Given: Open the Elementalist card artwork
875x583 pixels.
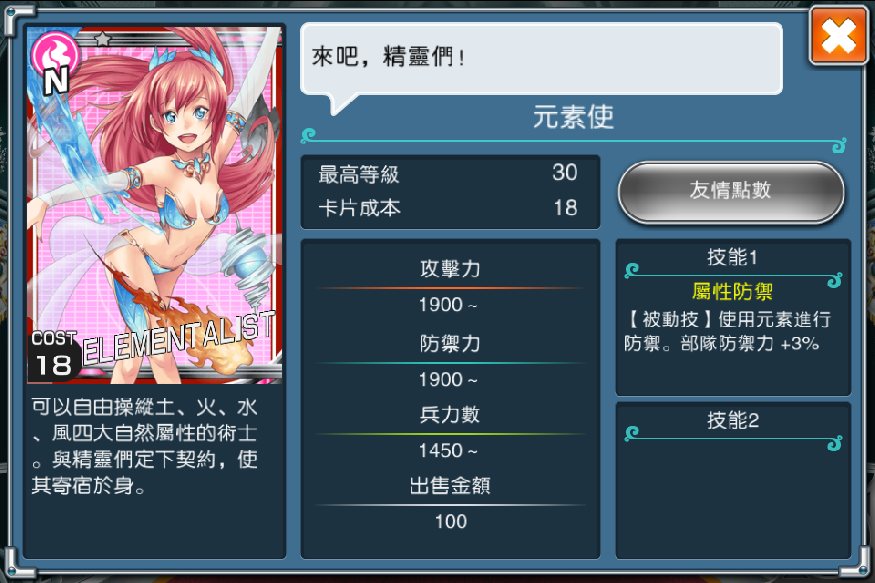Looking at the screenshot, I should (x=155, y=205).
